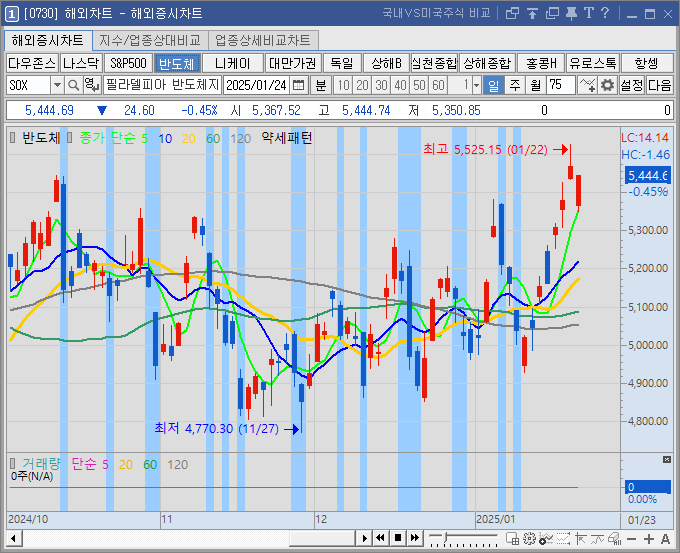Select the S&P500 index button
Screen dimensions: 680x553
click(128, 63)
